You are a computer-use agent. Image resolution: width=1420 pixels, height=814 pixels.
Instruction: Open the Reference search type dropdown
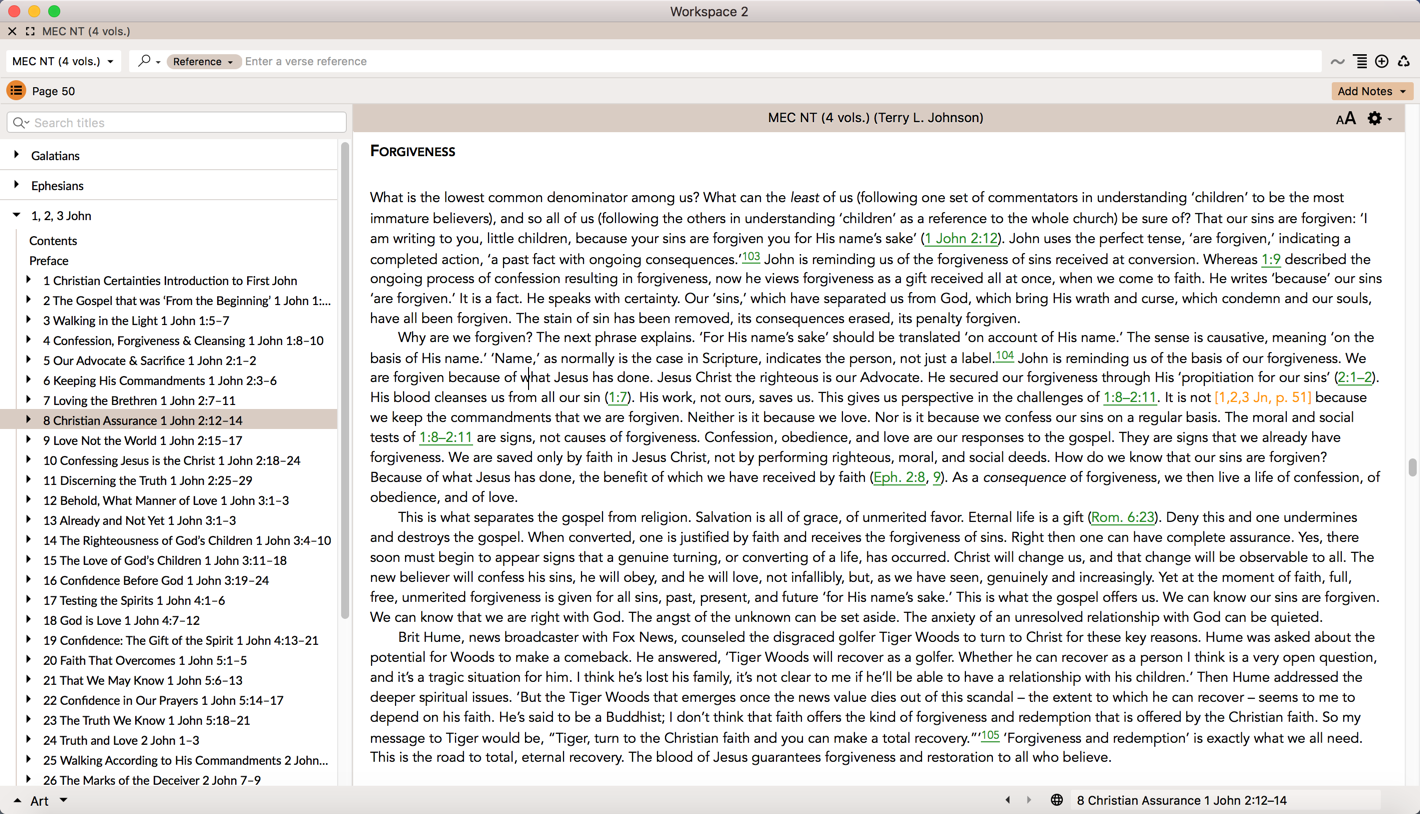[x=204, y=61]
